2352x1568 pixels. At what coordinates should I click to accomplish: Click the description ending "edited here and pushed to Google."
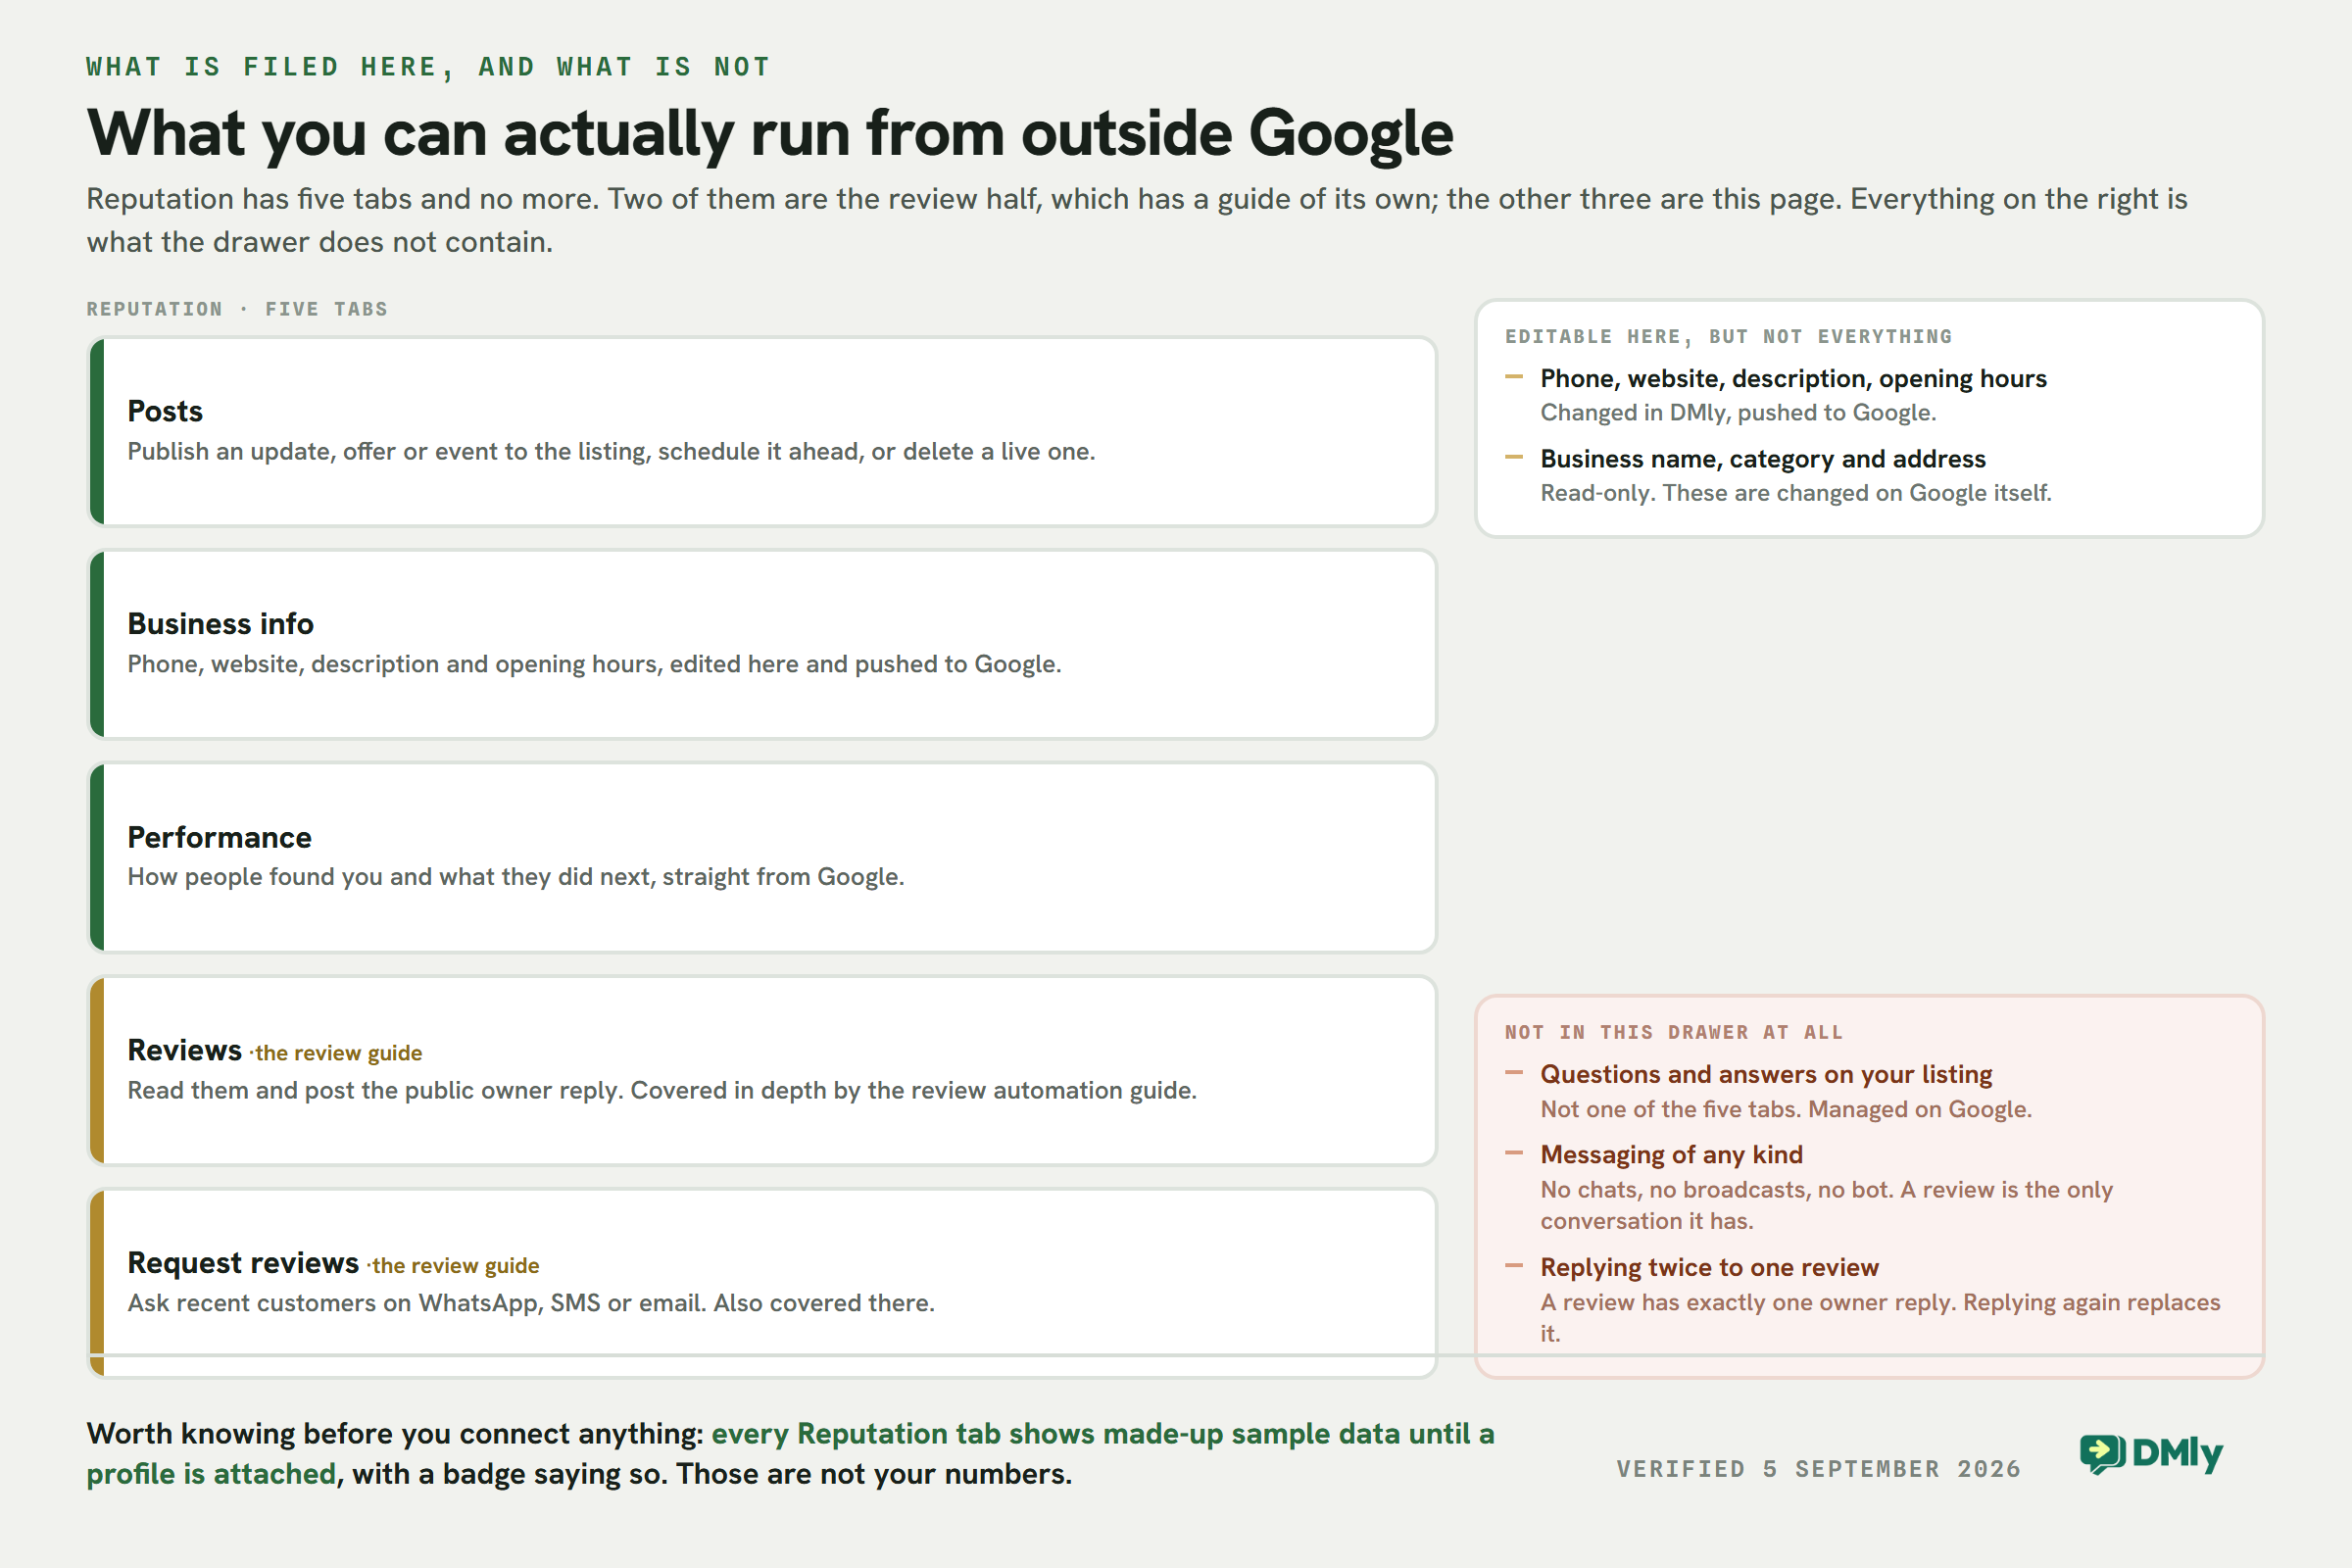click(594, 665)
